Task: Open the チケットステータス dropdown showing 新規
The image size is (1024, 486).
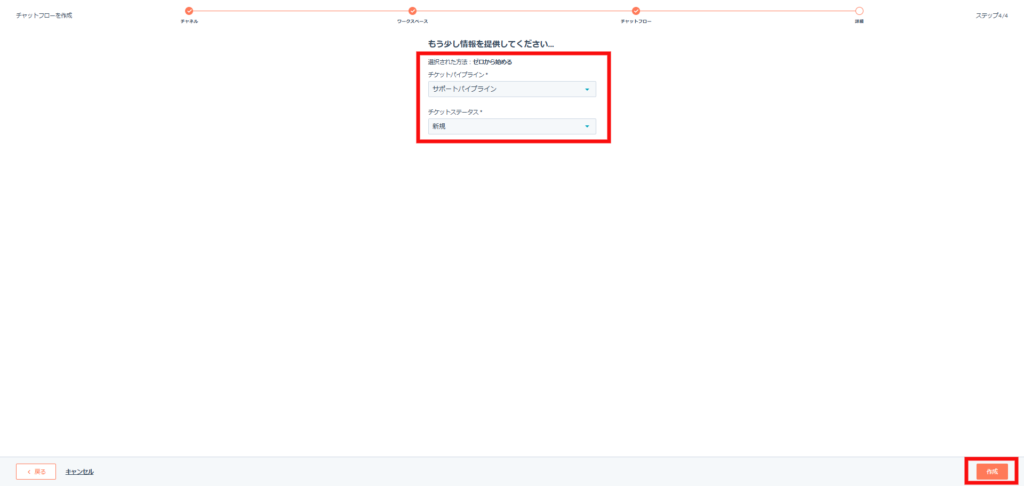Action: click(512, 127)
